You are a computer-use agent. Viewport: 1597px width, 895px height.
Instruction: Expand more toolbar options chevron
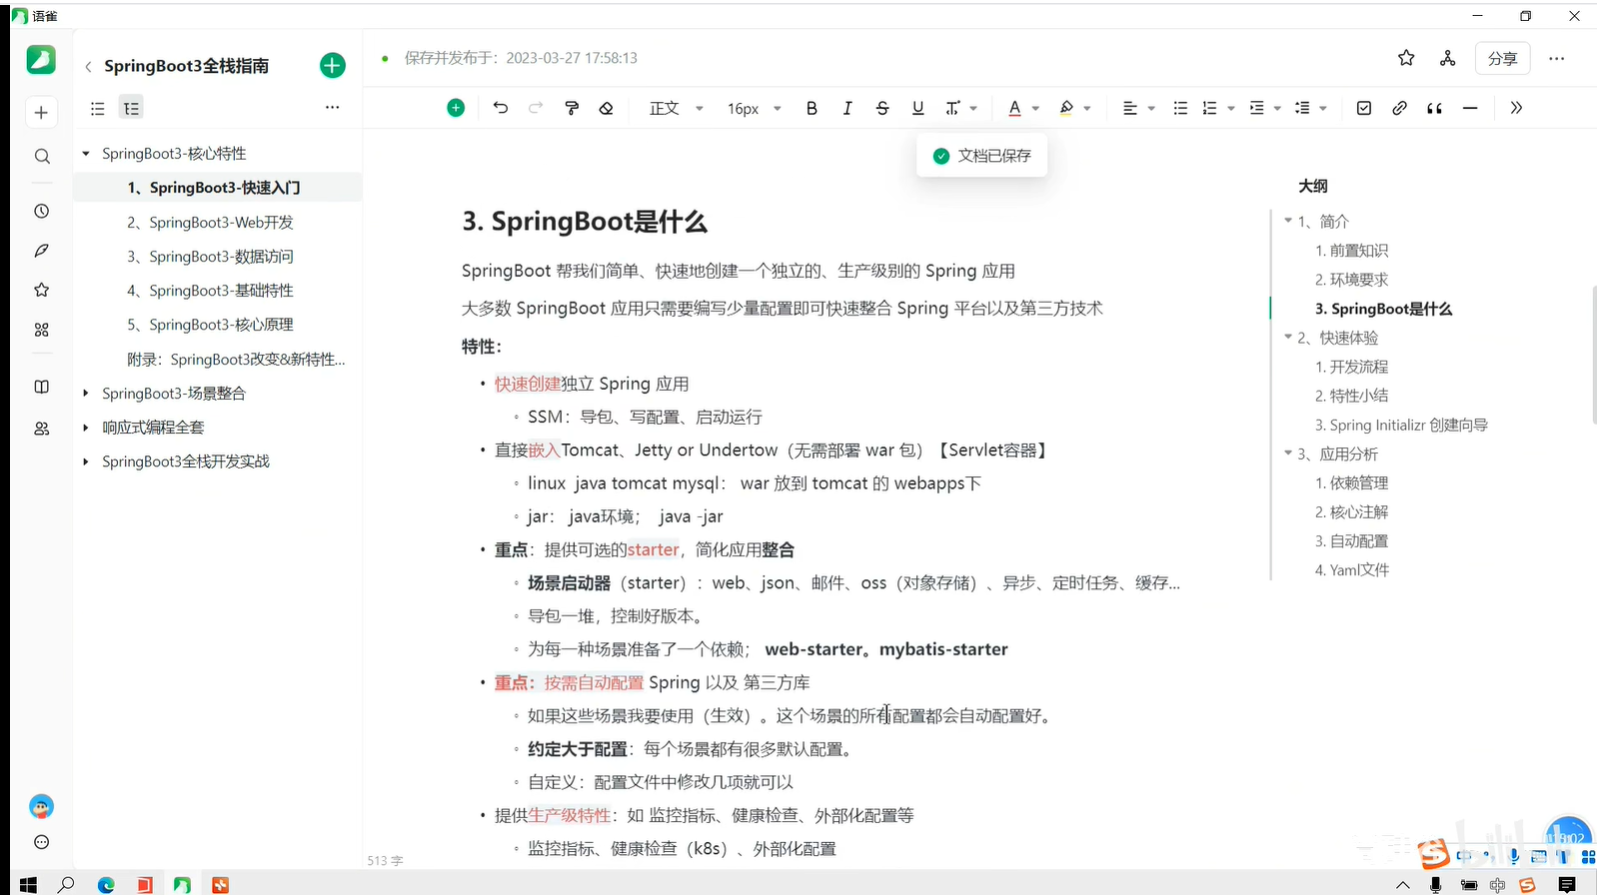(x=1516, y=108)
